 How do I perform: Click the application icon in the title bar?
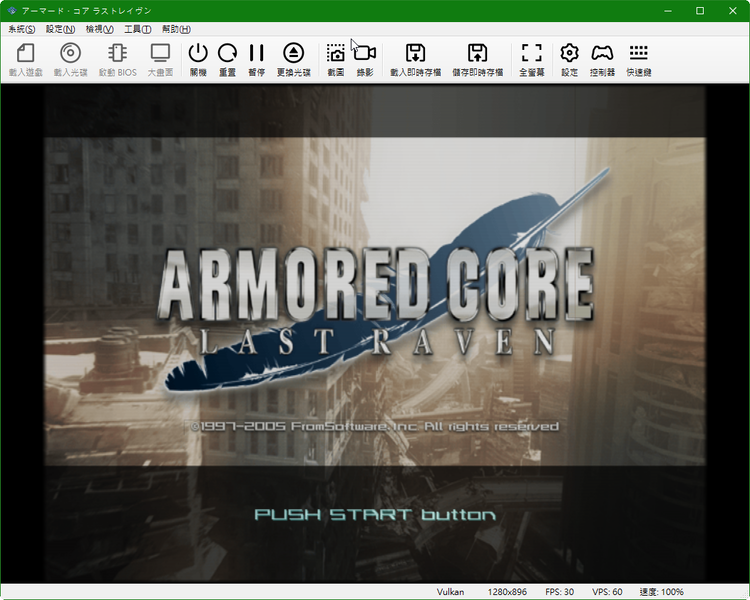click(11, 11)
